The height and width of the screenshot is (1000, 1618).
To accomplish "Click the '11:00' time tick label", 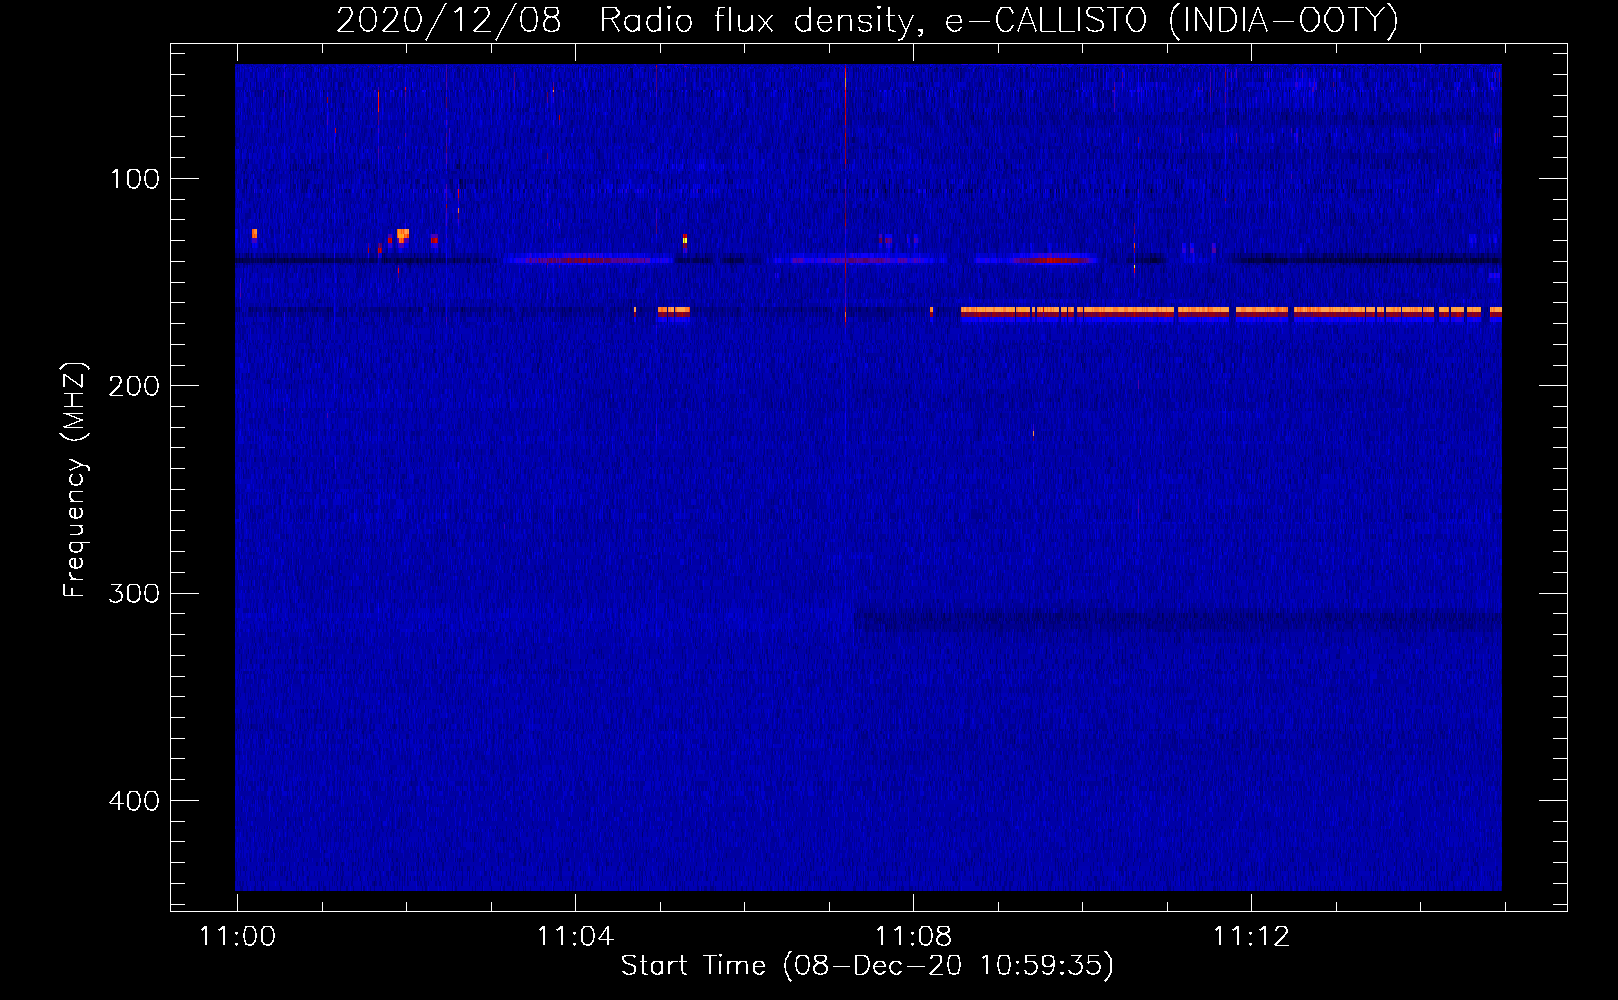I will pos(237,937).
